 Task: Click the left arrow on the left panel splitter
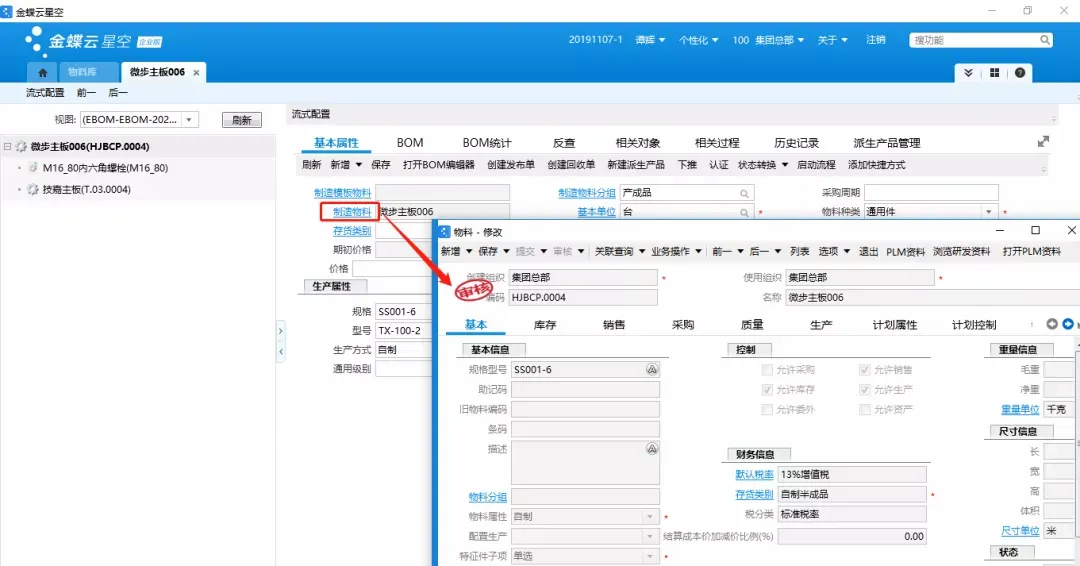[280, 352]
